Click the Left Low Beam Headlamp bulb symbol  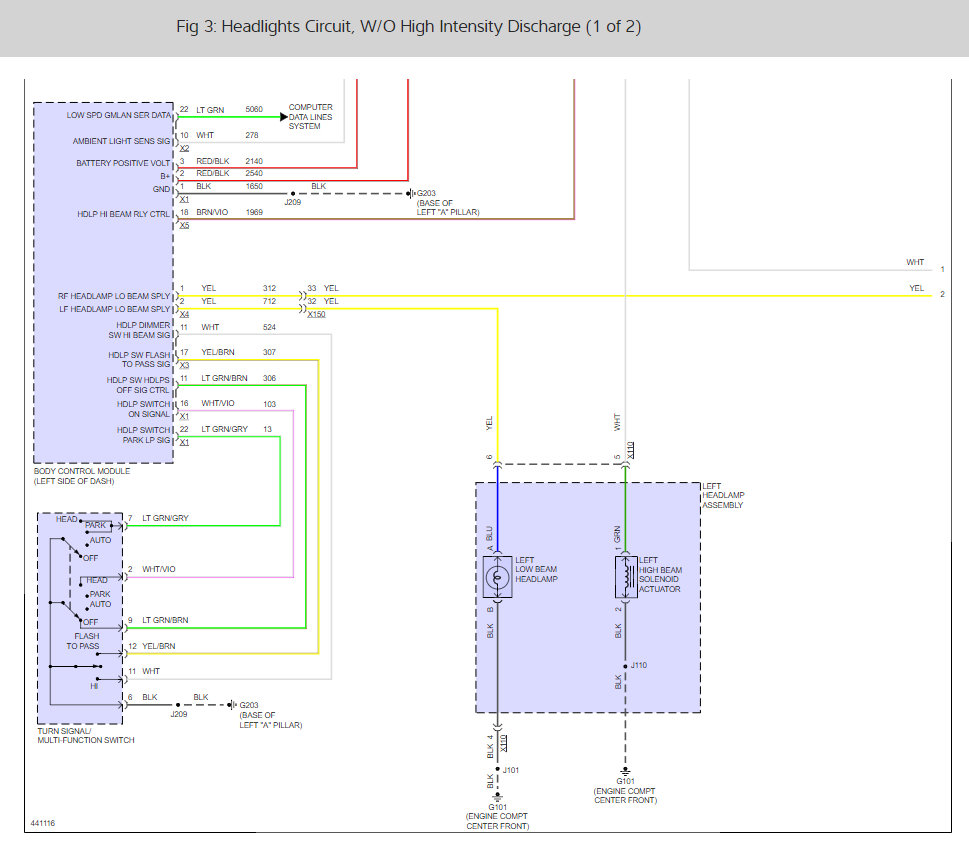pyautogui.click(x=497, y=577)
